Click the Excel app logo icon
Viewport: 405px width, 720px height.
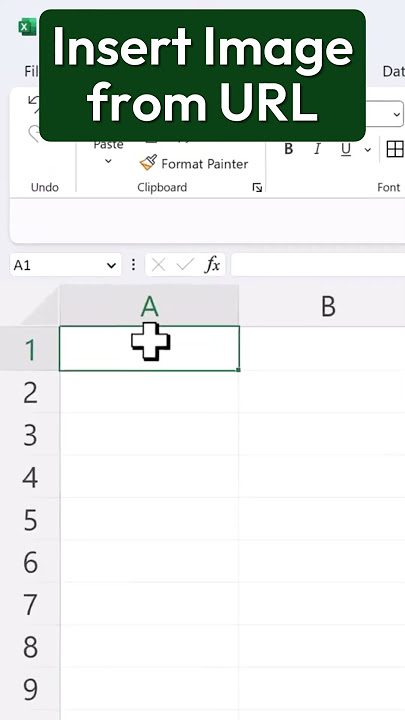coord(28,28)
